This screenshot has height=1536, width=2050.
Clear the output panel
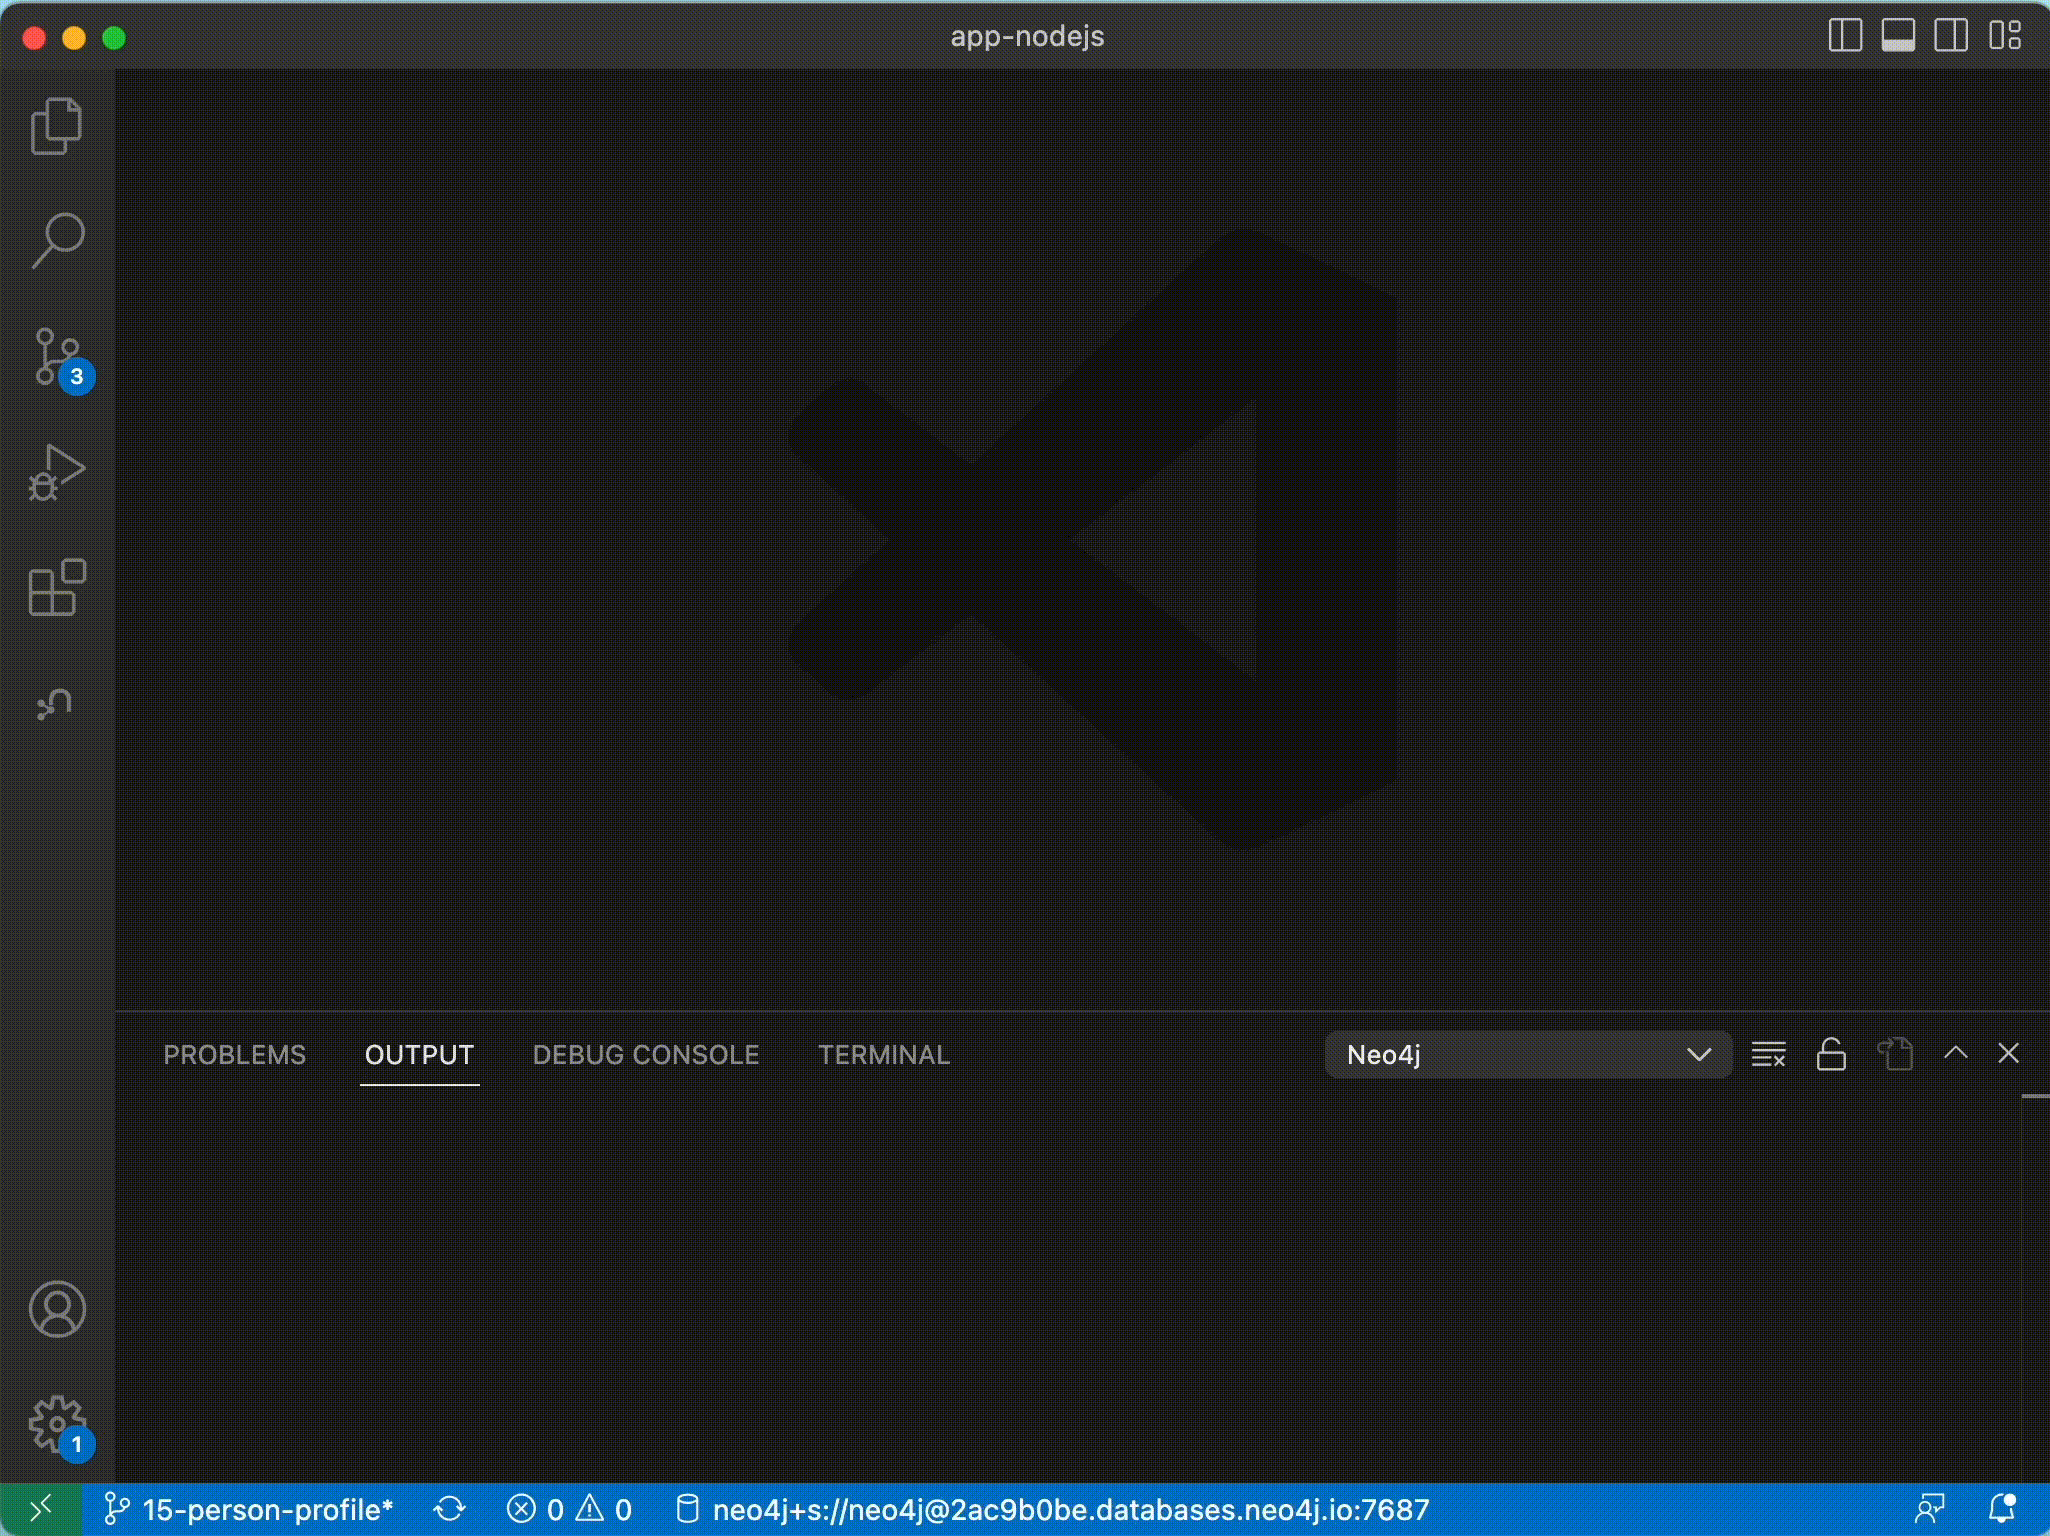click(x=1769, y=1054)
